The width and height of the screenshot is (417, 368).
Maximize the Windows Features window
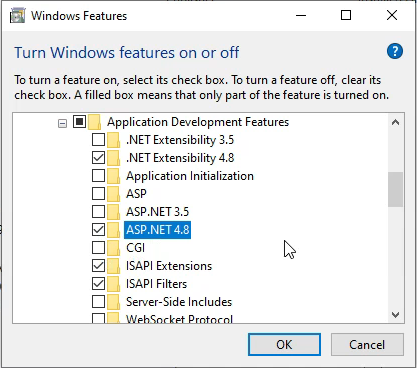pos(346,15)
